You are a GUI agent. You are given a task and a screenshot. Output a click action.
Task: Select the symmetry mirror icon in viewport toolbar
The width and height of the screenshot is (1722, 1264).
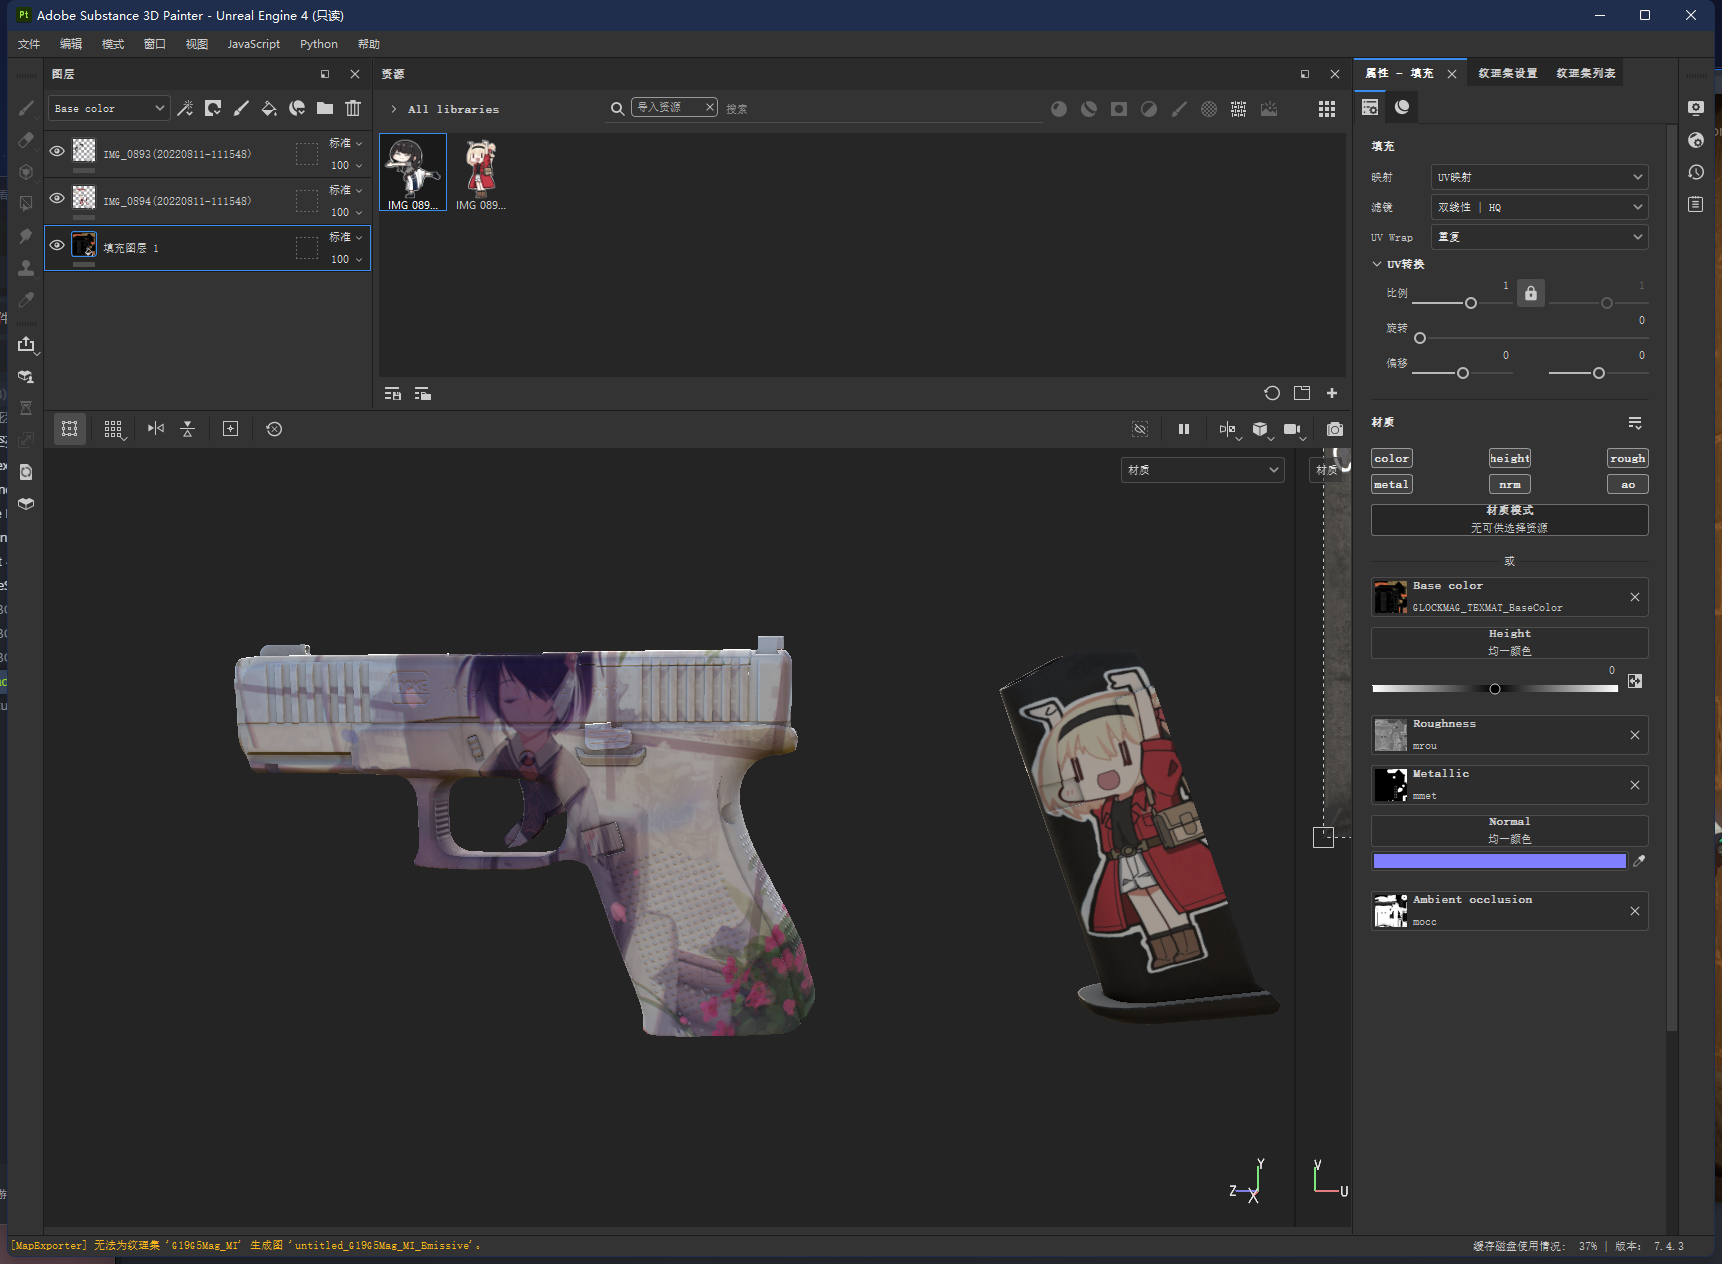156,428
